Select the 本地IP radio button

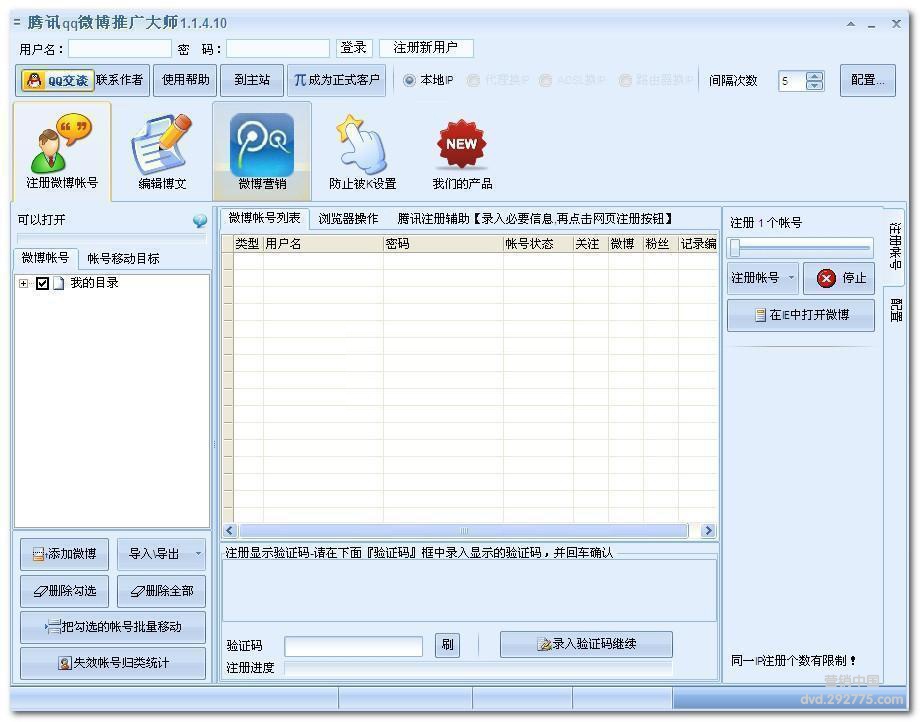click(x=409, y=80)
